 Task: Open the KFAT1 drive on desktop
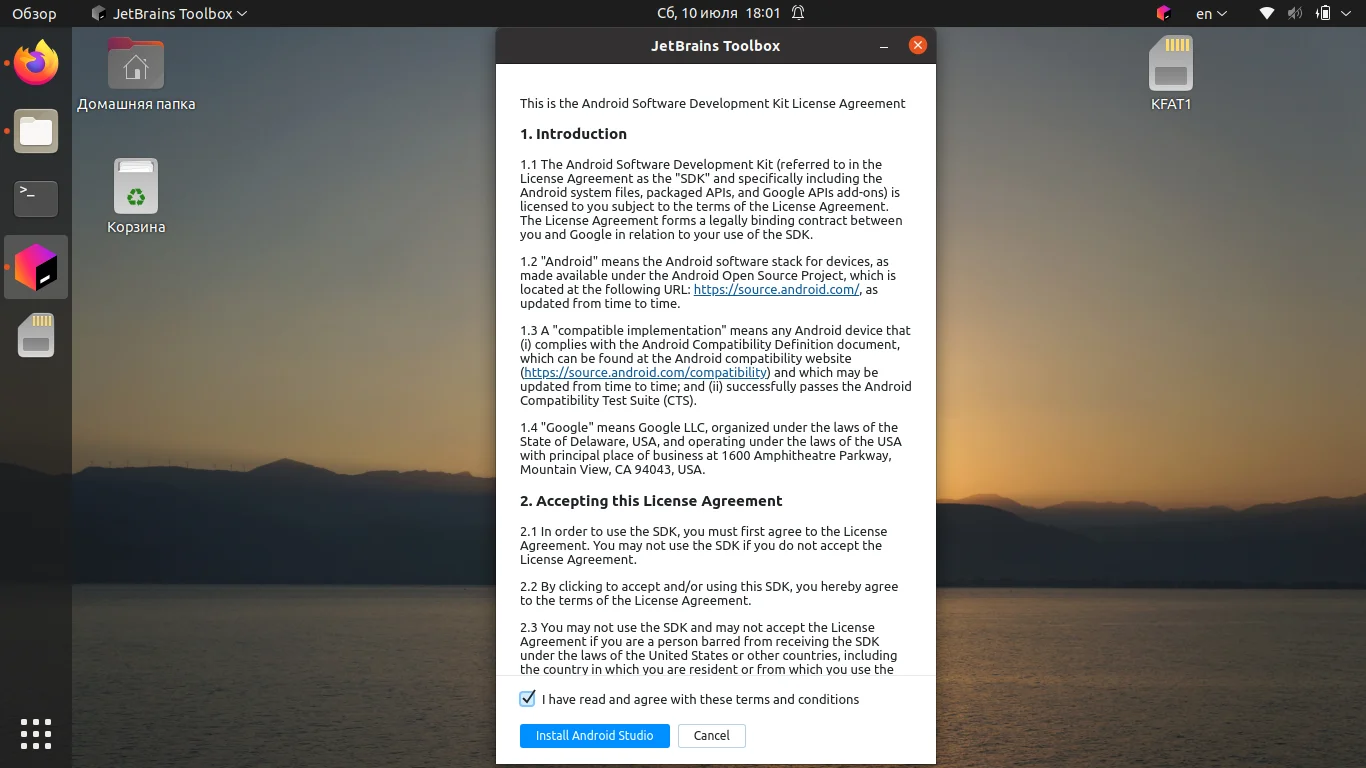1171,74
